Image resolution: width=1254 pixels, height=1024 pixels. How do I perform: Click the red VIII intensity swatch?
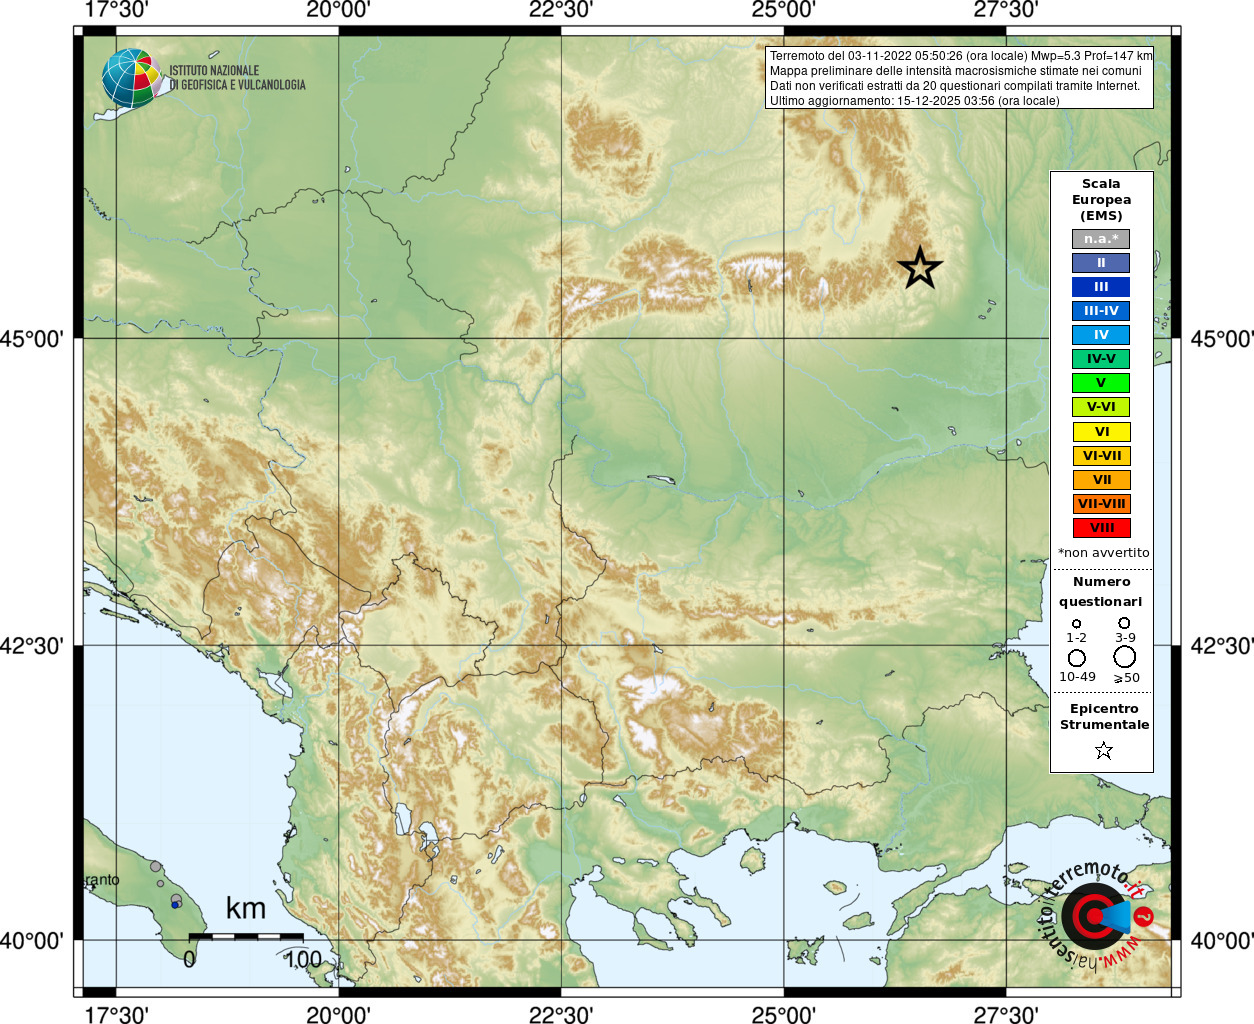point(1101,528)
